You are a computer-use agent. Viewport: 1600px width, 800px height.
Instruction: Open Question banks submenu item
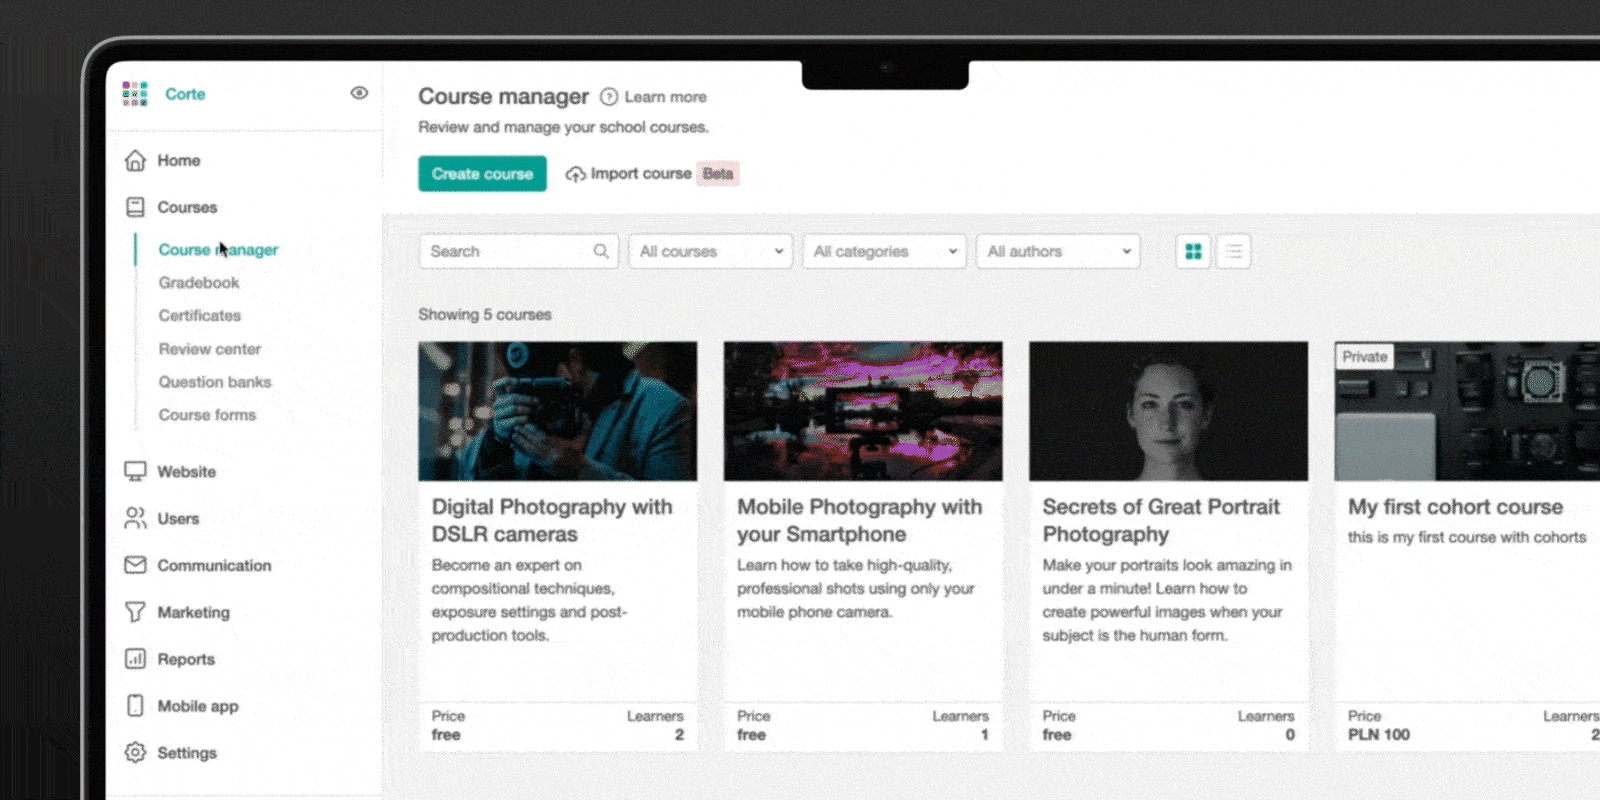[x=214, y=382]
